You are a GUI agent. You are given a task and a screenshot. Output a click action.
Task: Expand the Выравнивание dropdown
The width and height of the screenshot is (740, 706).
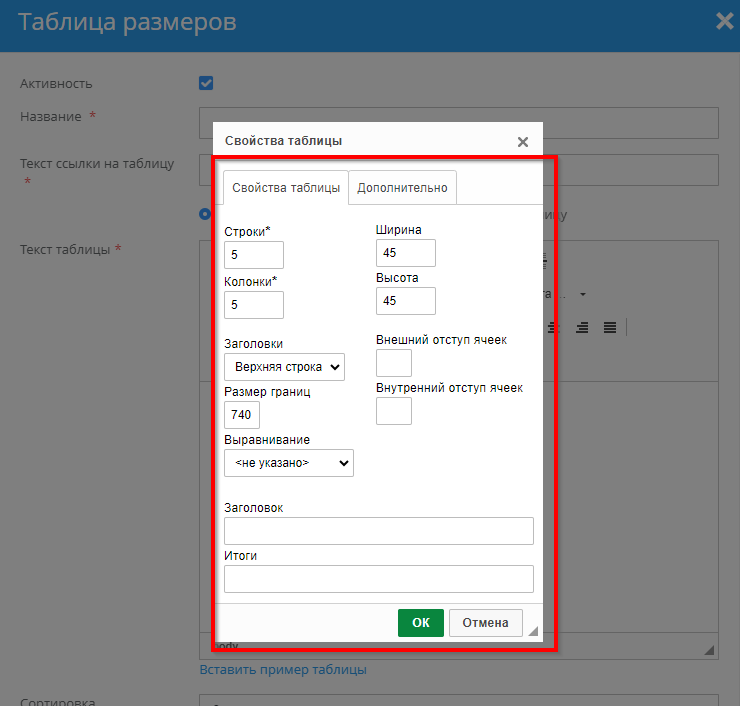289,463
